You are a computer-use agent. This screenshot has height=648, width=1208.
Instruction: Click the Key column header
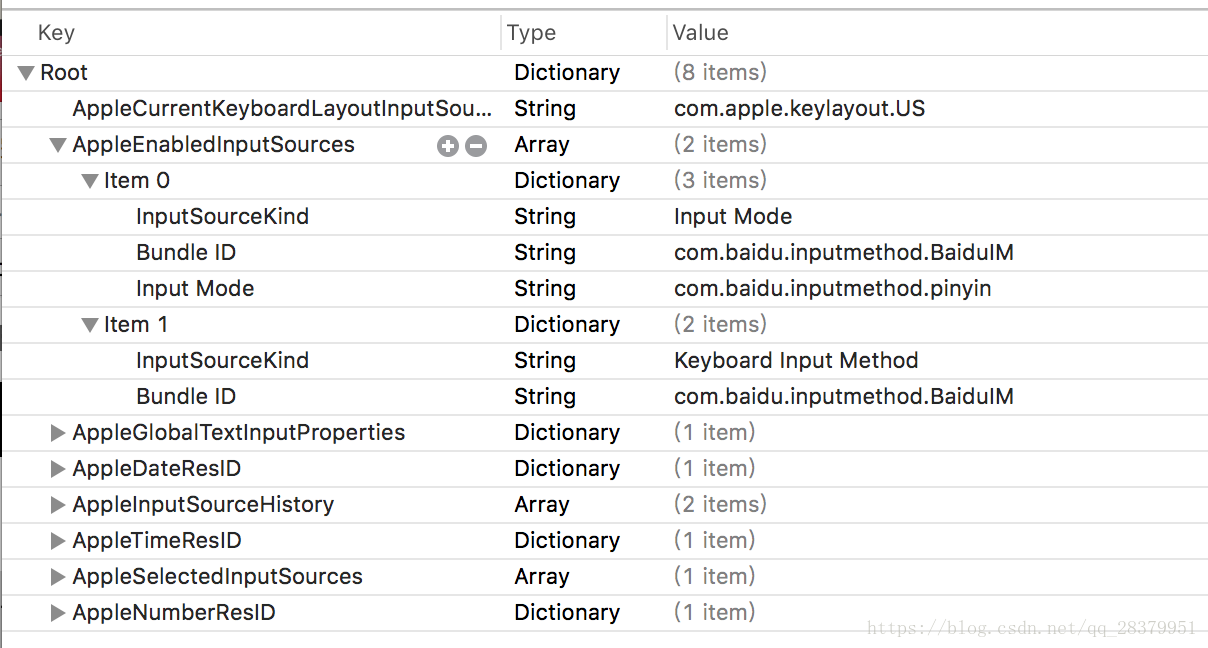56,33
